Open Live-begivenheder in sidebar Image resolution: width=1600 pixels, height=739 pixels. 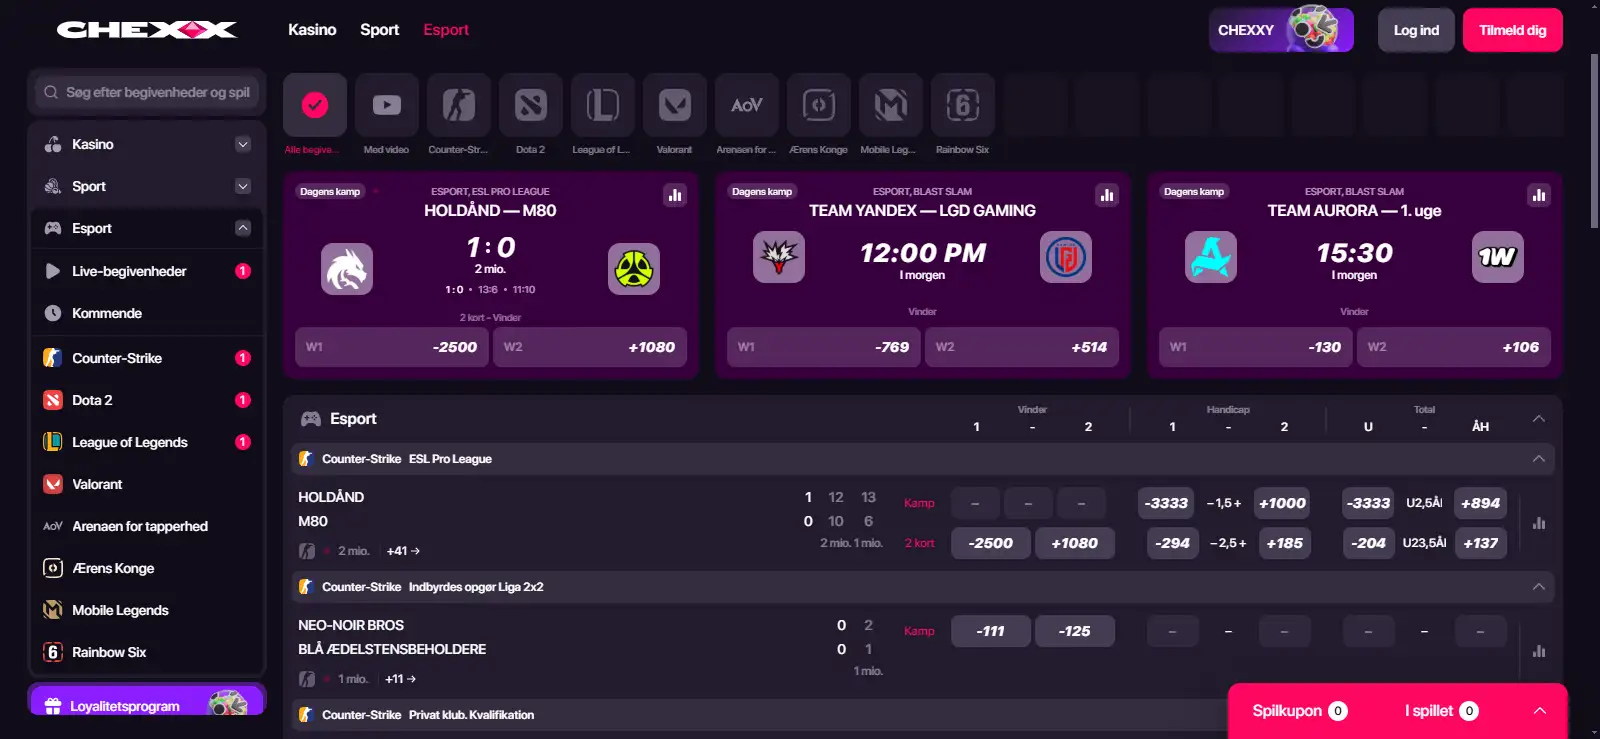pyautogui.click(x=147, y=271)
